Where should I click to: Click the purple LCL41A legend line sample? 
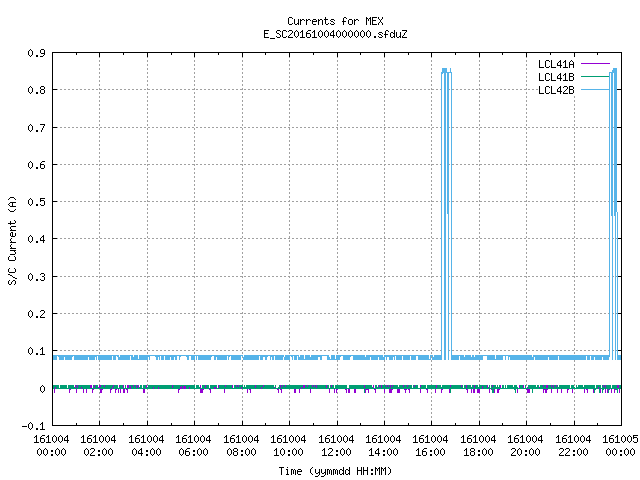[595, 64]
